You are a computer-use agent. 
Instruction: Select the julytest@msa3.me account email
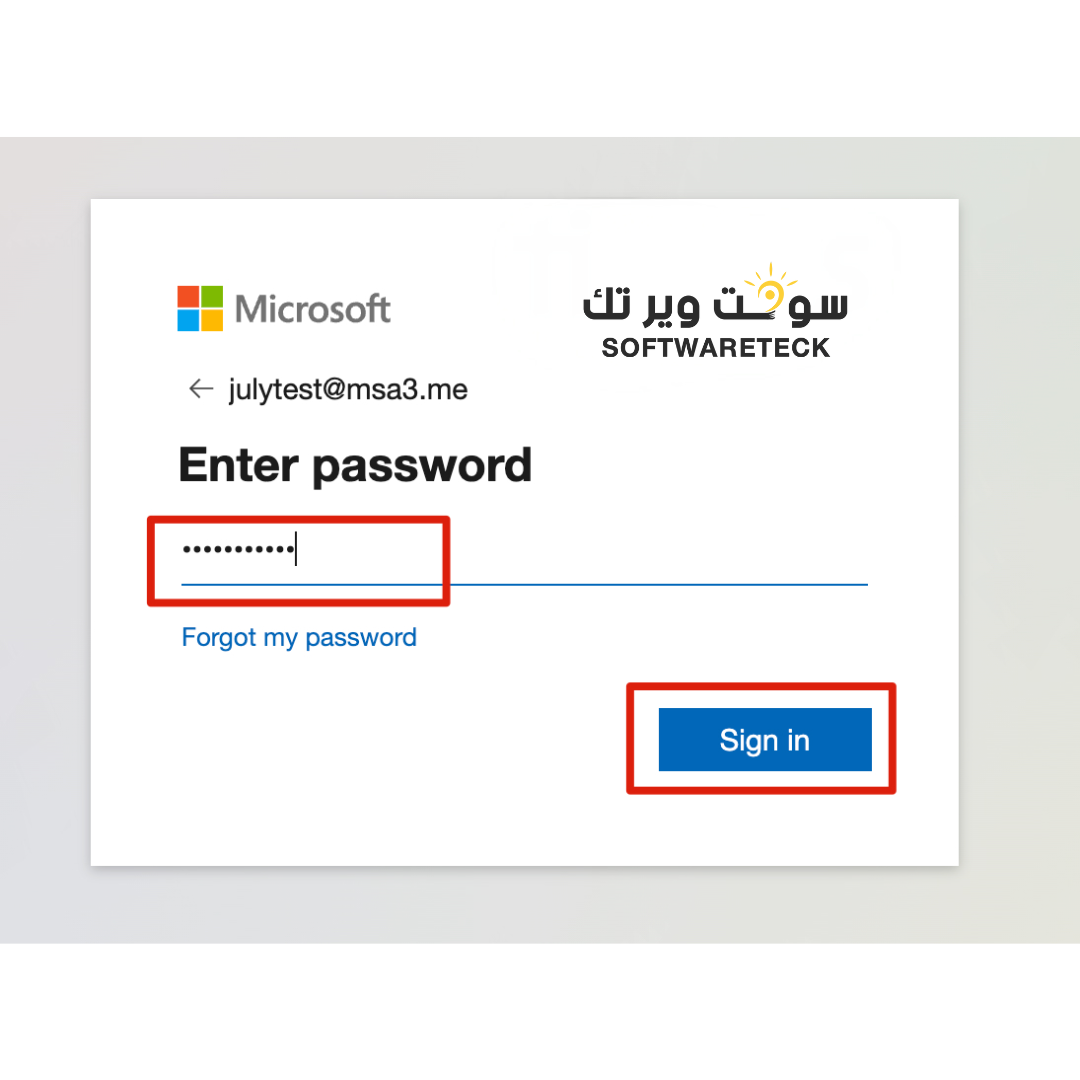348,389
